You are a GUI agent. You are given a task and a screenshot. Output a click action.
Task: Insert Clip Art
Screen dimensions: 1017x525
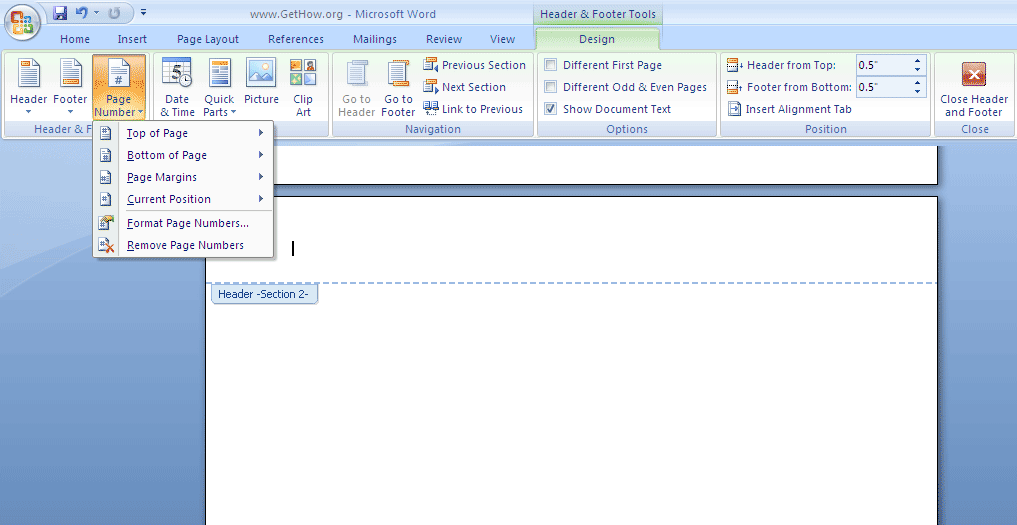[x=303, y=87]
